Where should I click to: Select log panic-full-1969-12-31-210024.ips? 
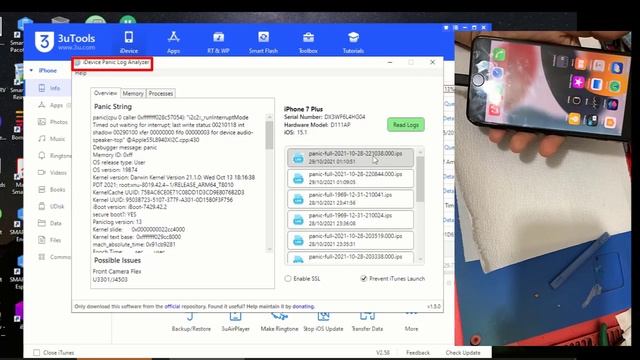(351, 220)
